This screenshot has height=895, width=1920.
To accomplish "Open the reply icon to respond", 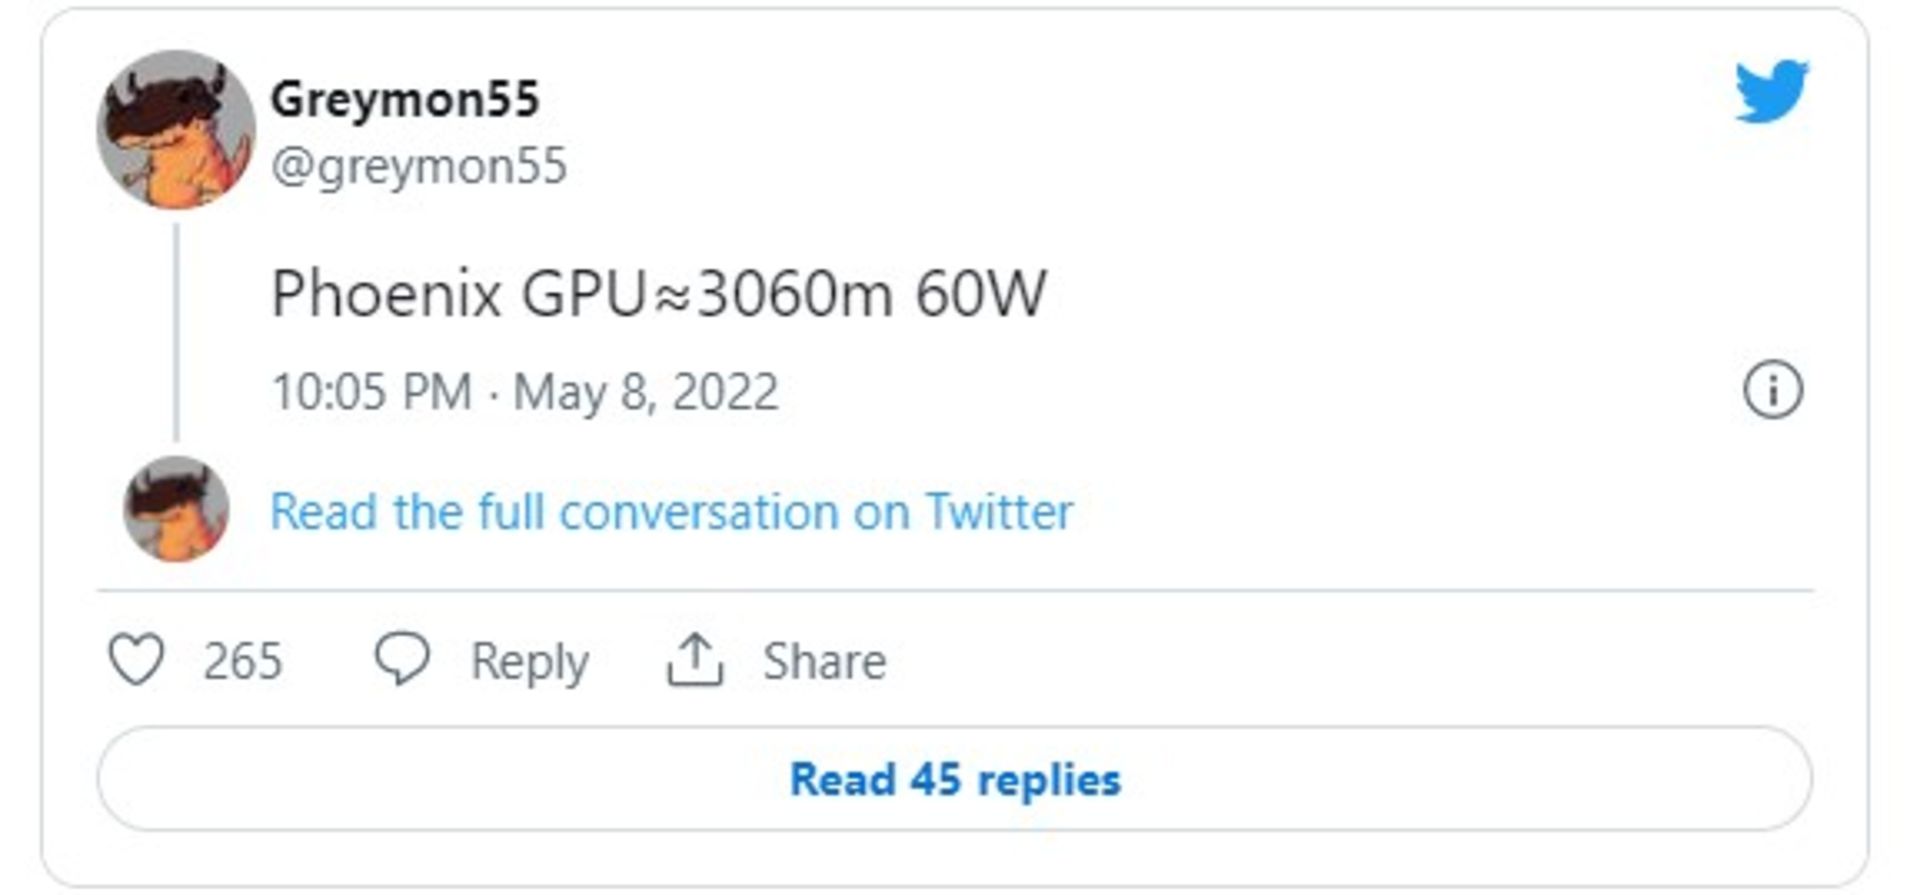I will (x=404, y=659).
